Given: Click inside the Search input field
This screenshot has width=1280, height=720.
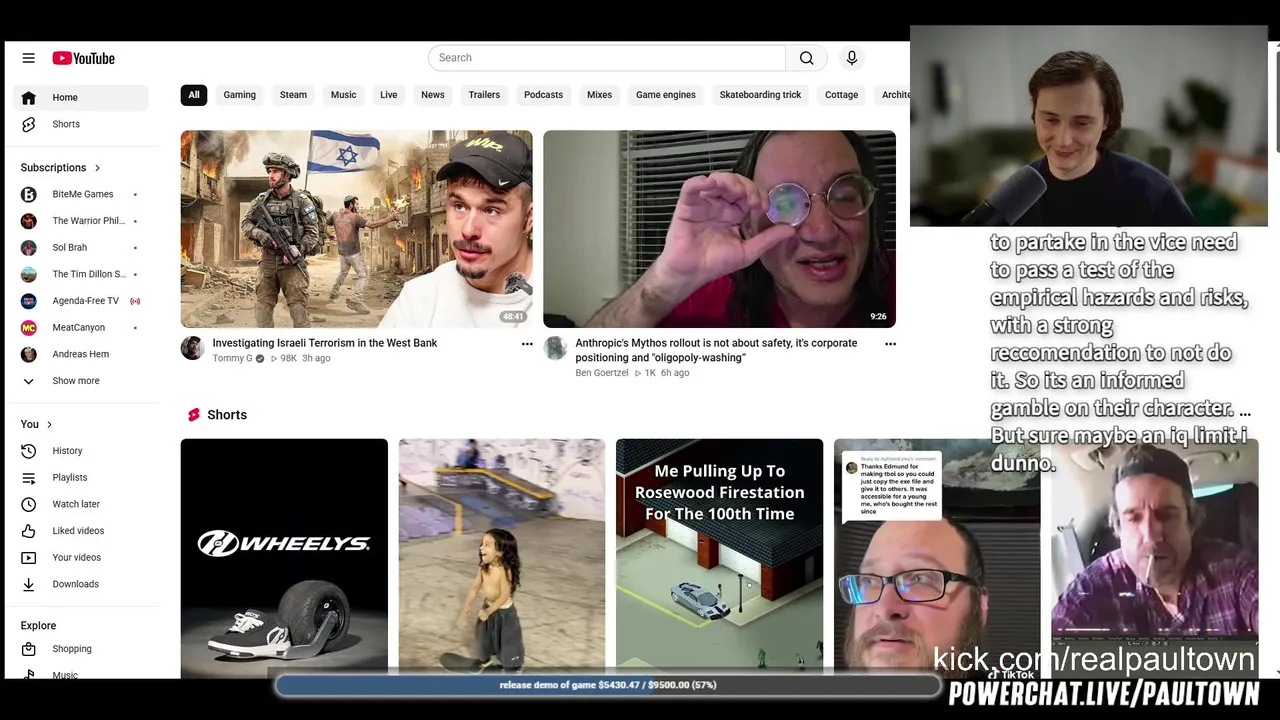Looking at the screenshot, I should coord(607,58).
